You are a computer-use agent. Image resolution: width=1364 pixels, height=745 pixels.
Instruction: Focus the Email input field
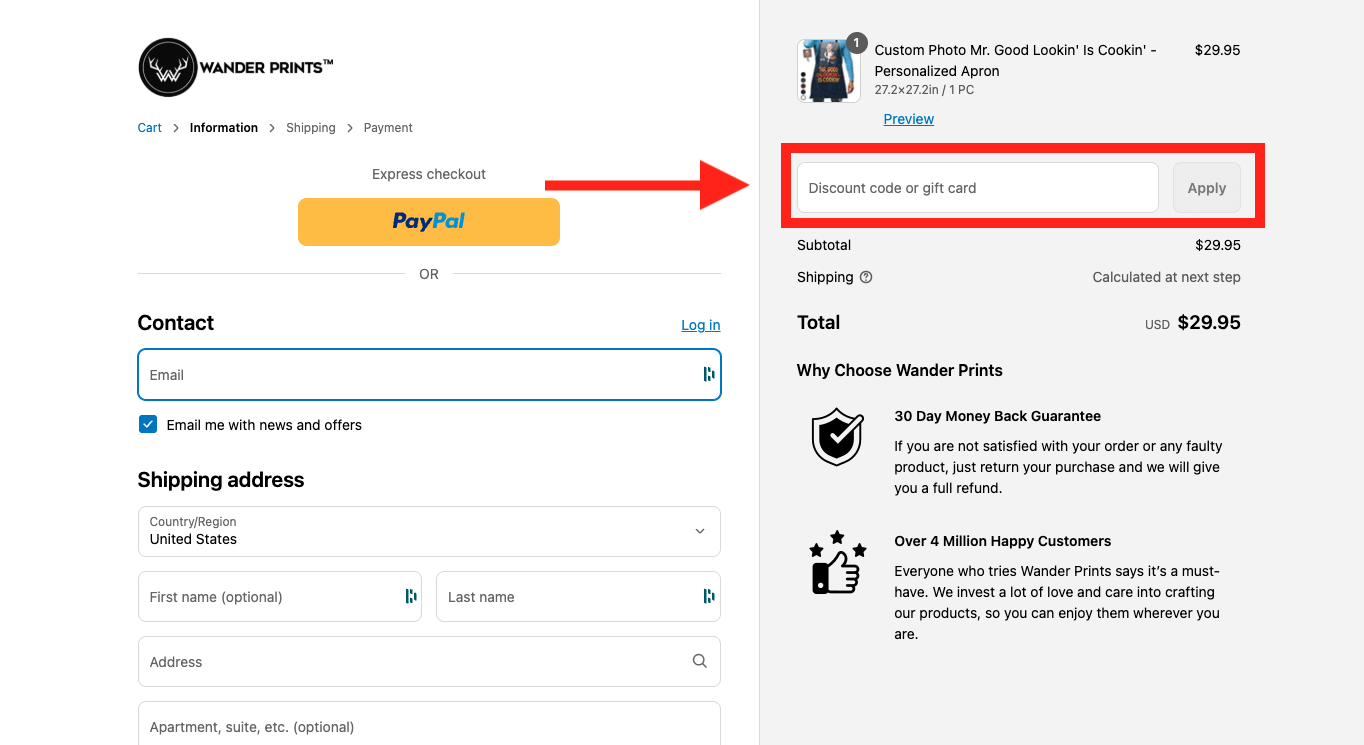[429, 375]
